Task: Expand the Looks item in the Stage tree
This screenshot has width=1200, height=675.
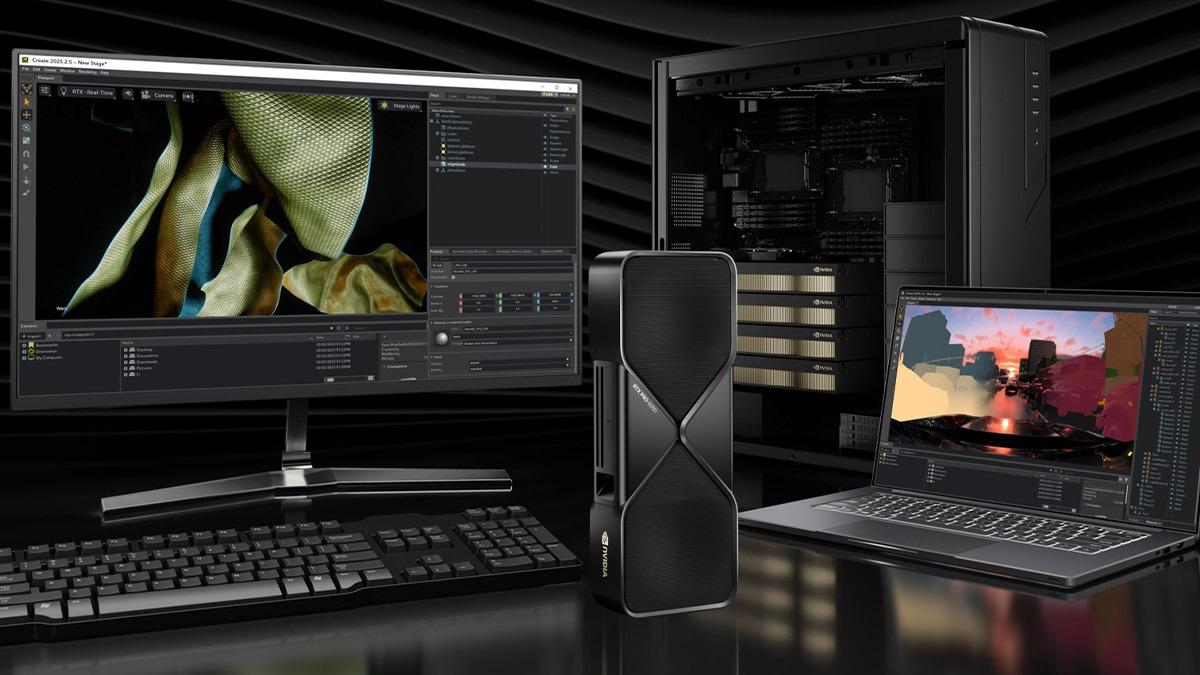Action: [436, 134]
